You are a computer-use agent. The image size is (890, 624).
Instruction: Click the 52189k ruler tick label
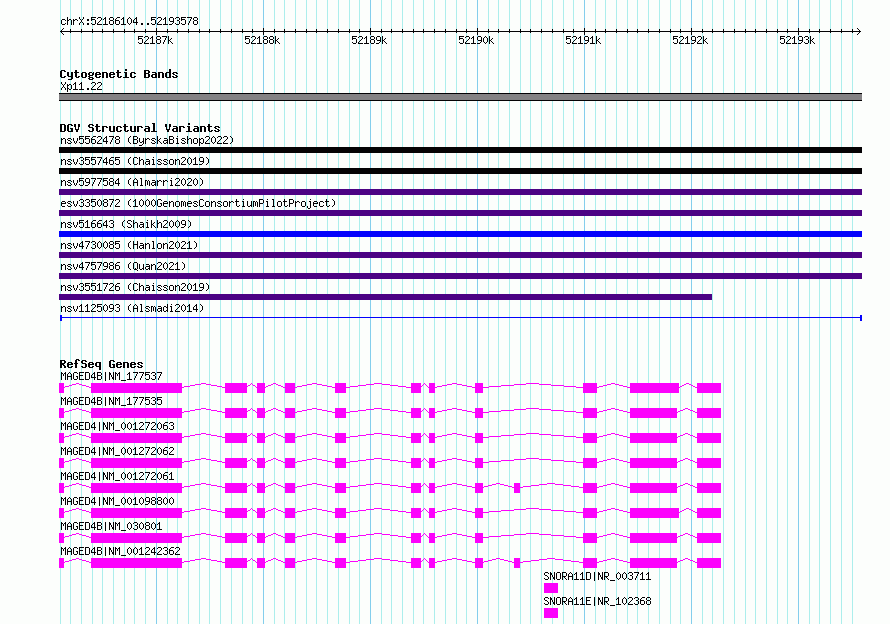[x=369, y=40]
